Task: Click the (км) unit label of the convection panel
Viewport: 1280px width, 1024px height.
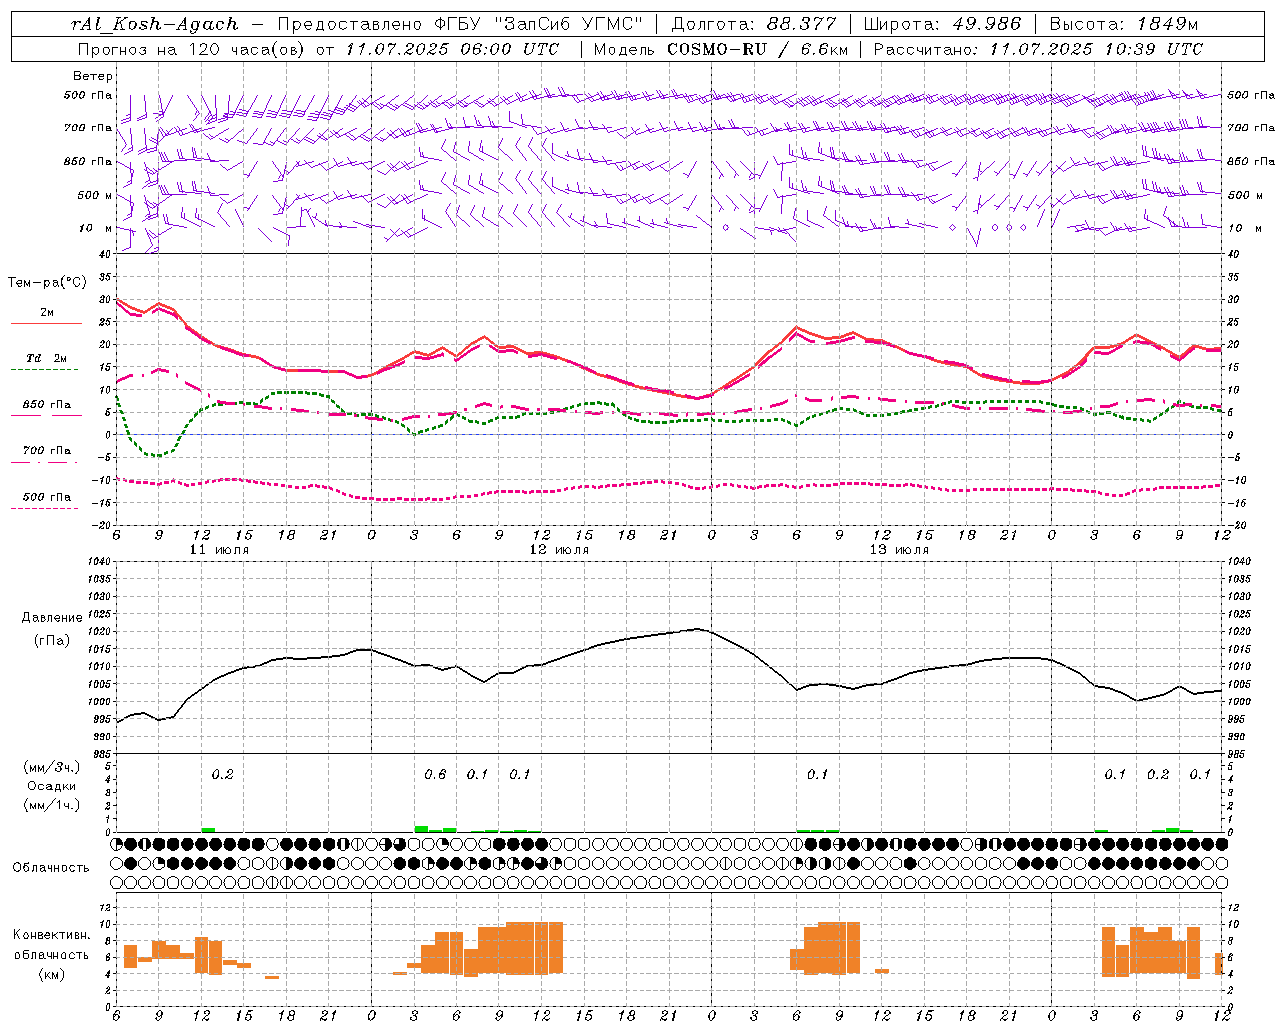Action: (52, 974)
